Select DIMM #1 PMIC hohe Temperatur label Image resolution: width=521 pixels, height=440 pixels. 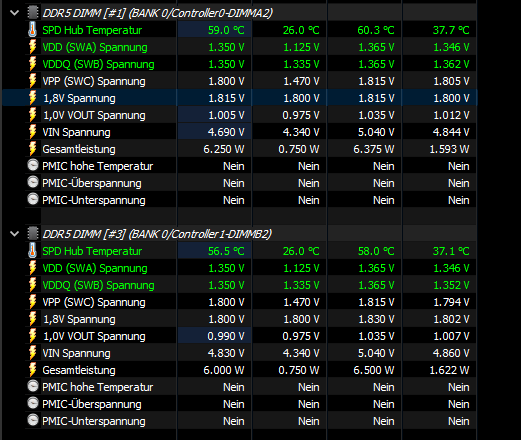pyautogui.click(x=97, y=166)
